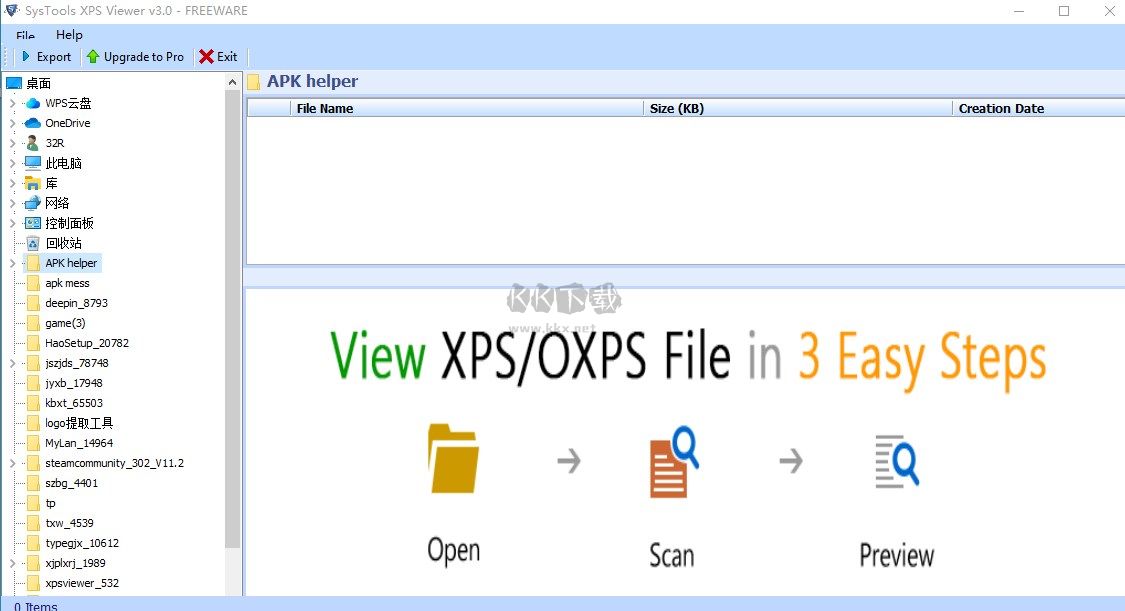Click the 控制面板 control panel icon
Viewport: 1125px width, 611px height.
[32, 222]
